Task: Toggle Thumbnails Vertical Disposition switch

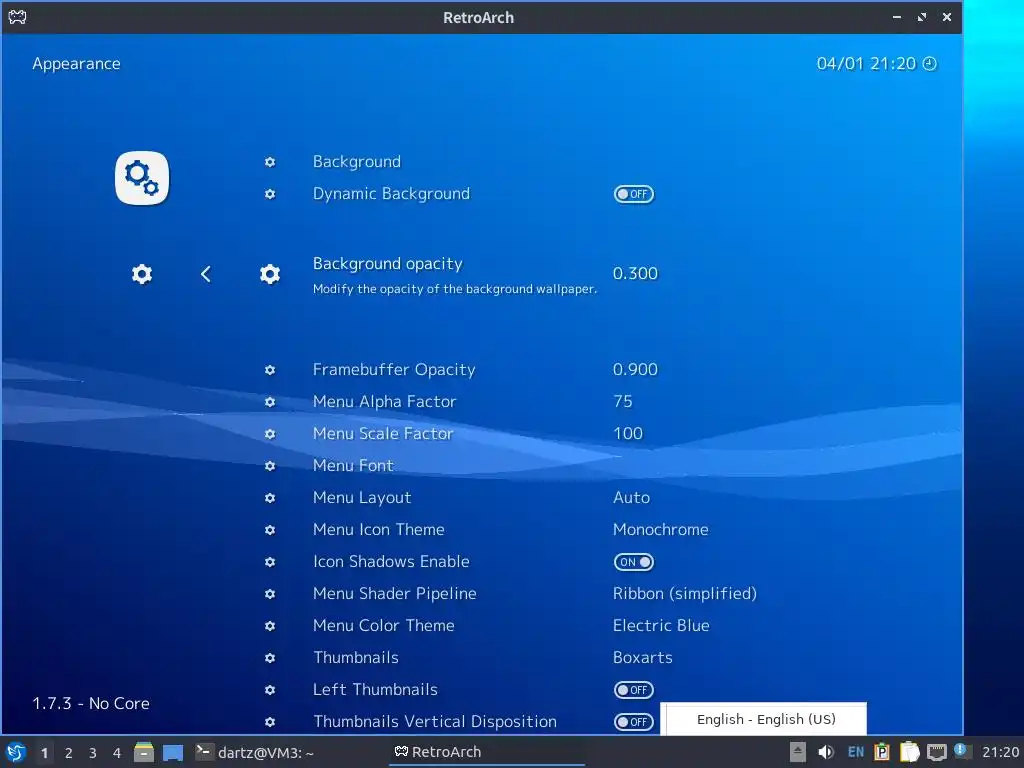Action: click(633, 722)
